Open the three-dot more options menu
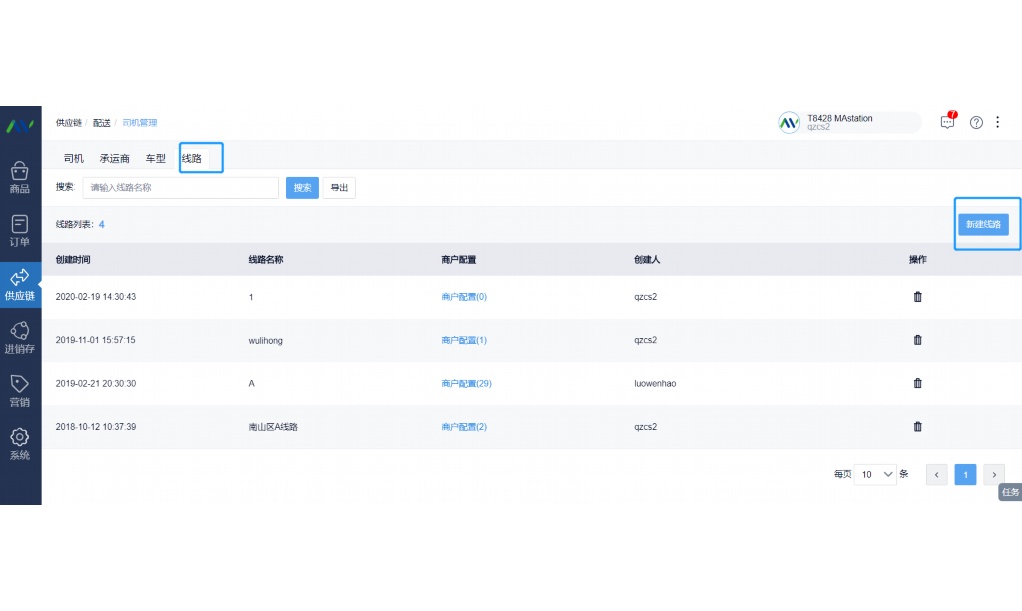Viewport: 1022px width, 611px height. point(997,122)
